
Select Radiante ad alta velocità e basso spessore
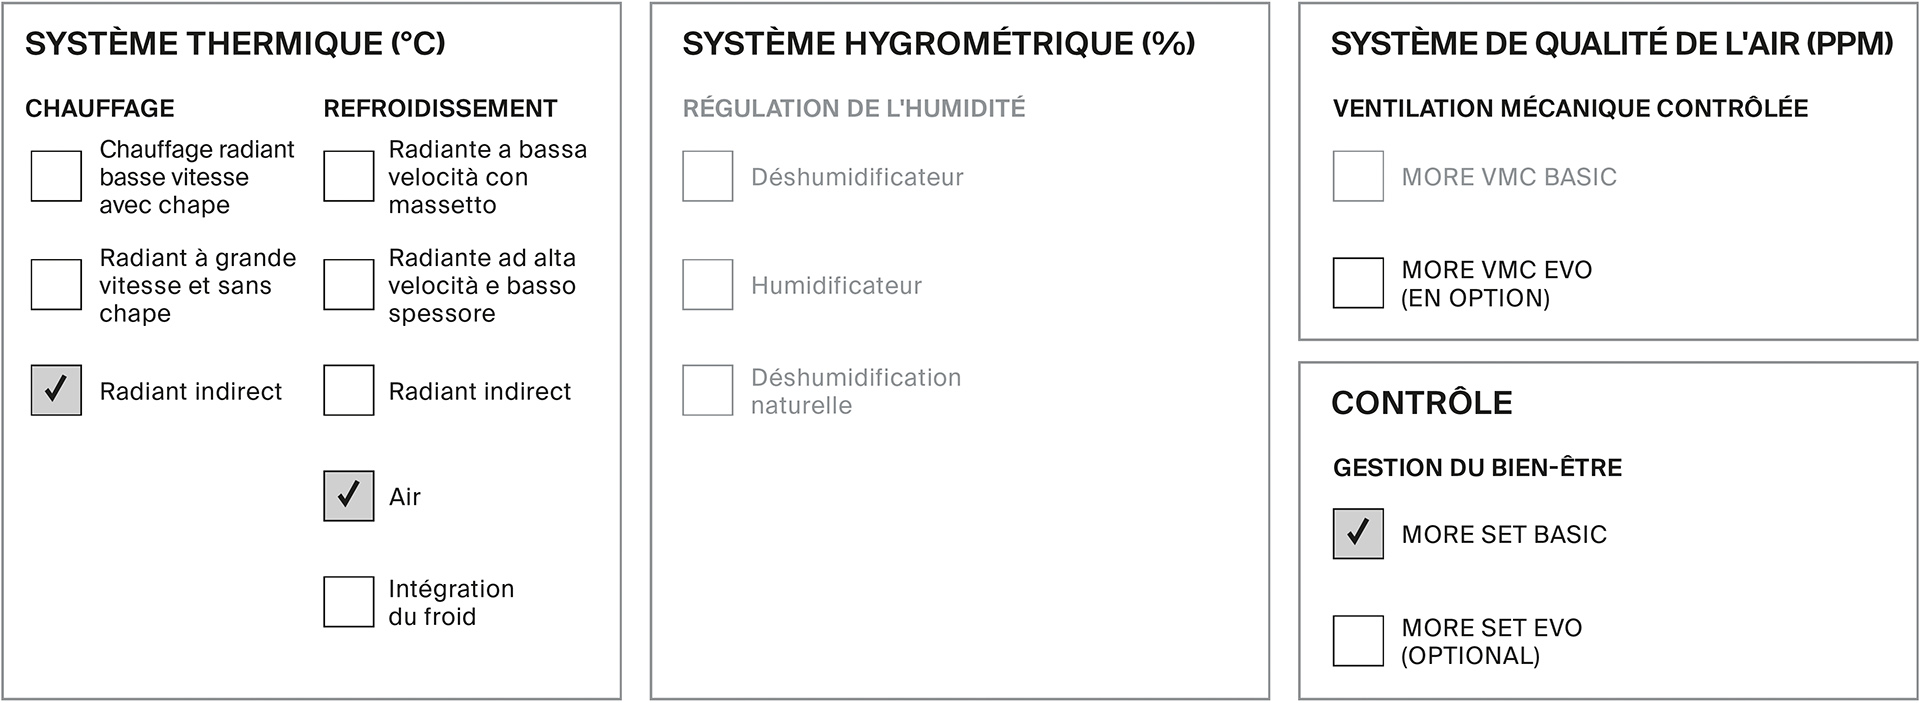(348, 285)
